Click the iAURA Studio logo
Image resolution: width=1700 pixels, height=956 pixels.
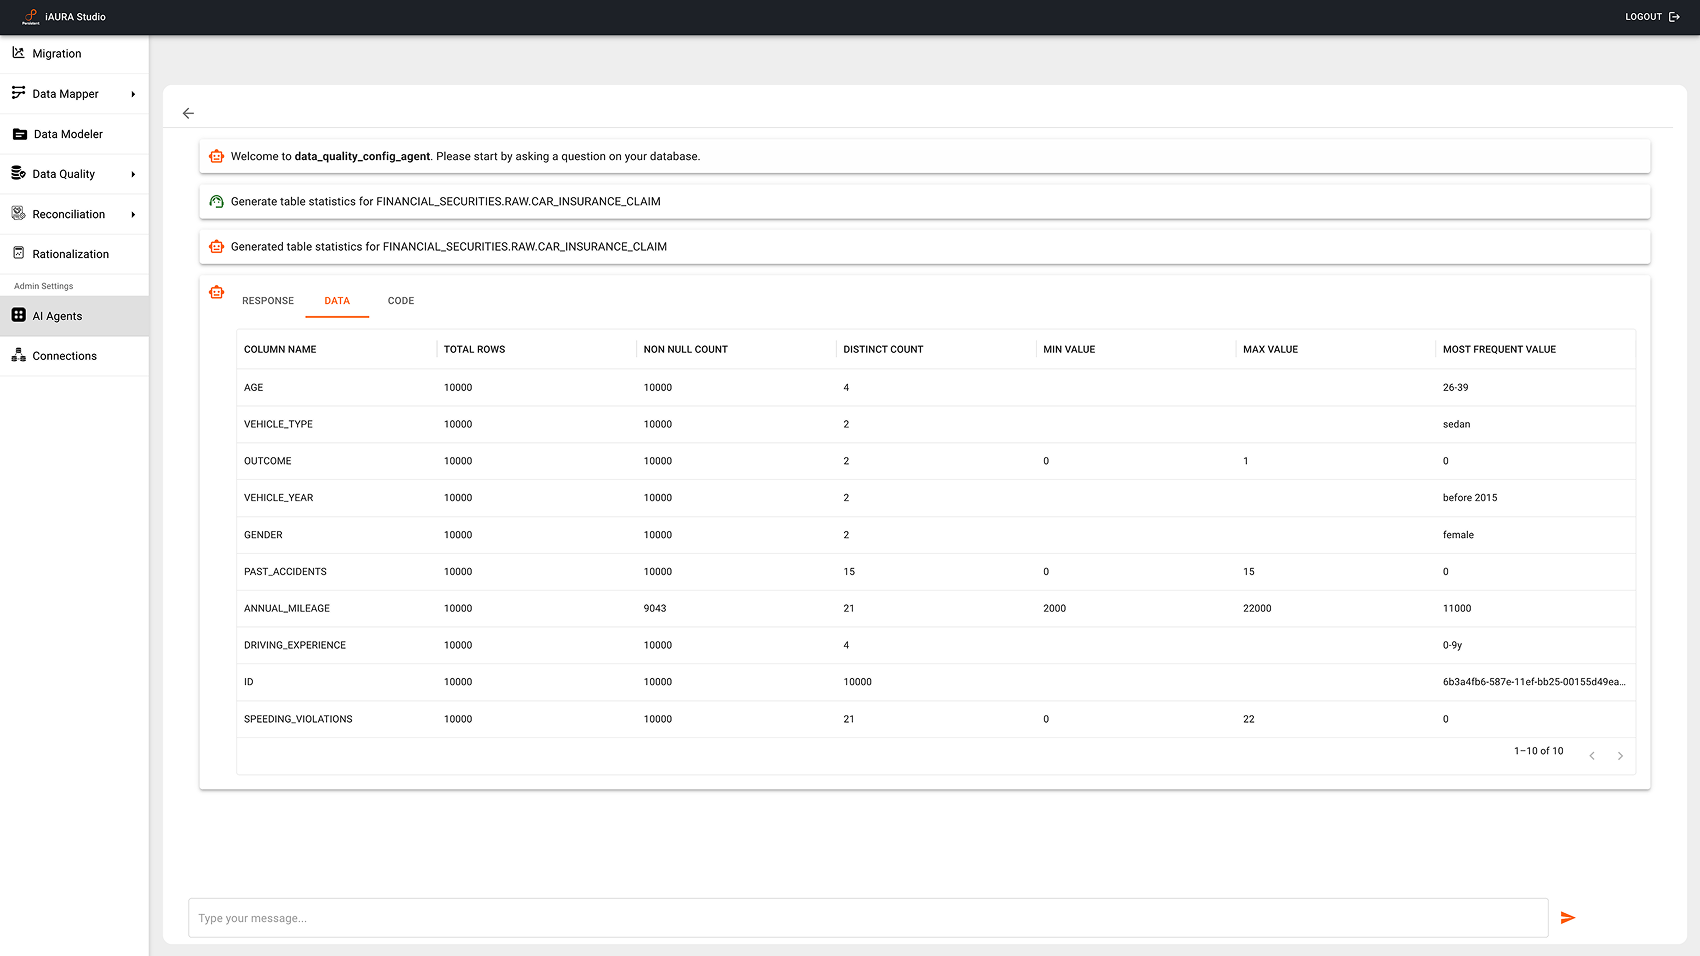31,17
